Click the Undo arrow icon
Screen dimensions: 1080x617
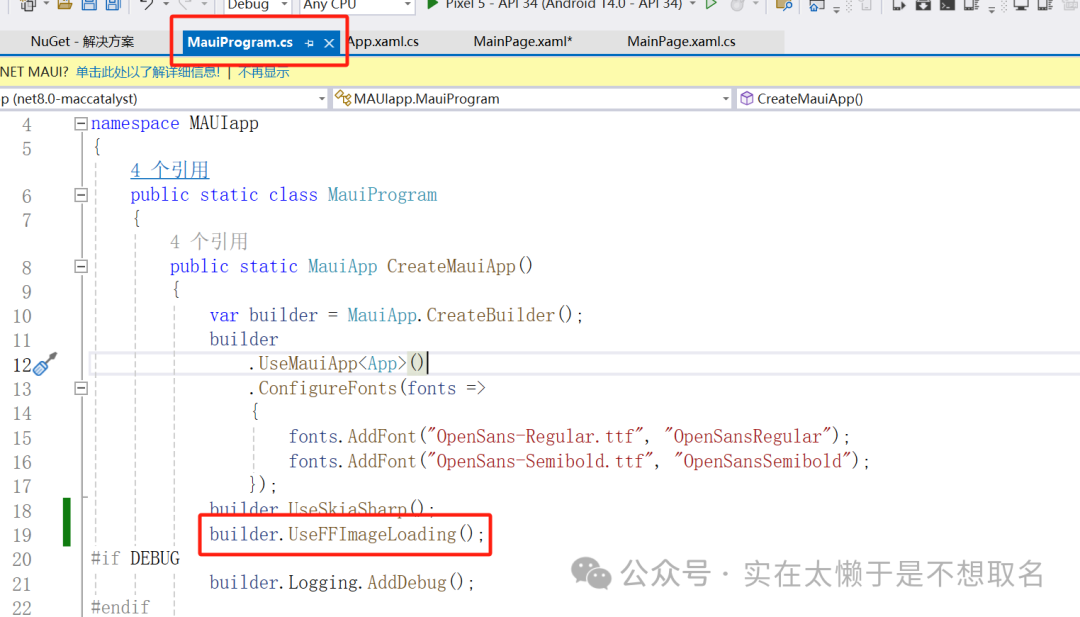147,5
